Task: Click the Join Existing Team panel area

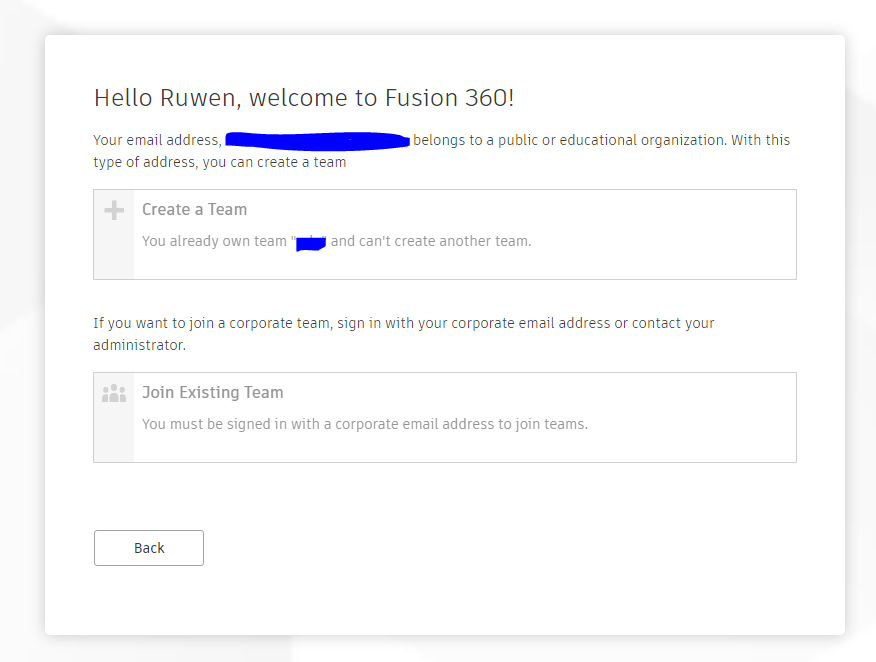Action: (445, 417)
